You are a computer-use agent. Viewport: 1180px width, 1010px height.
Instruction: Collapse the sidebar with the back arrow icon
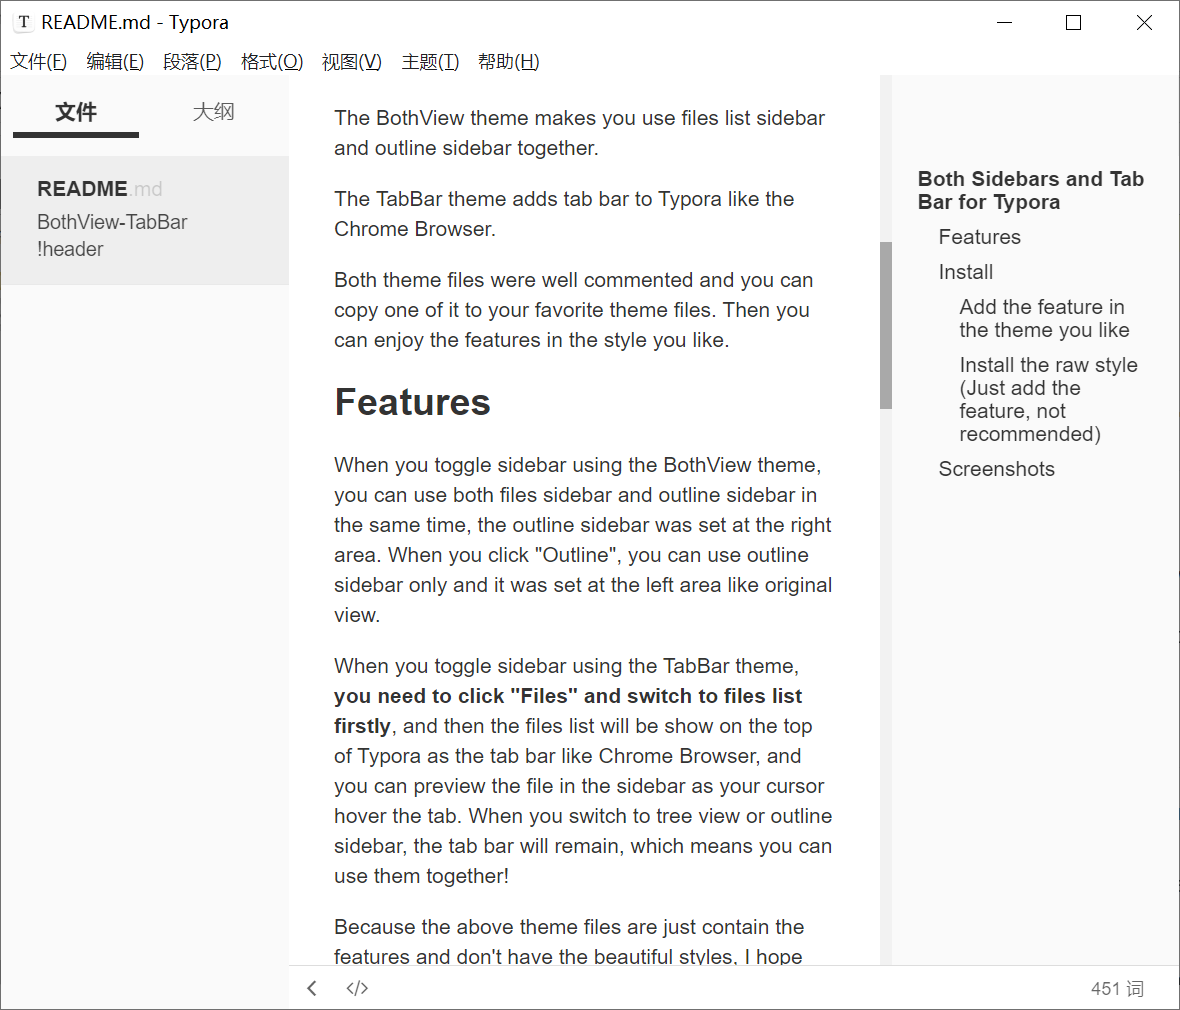(312, 988)
